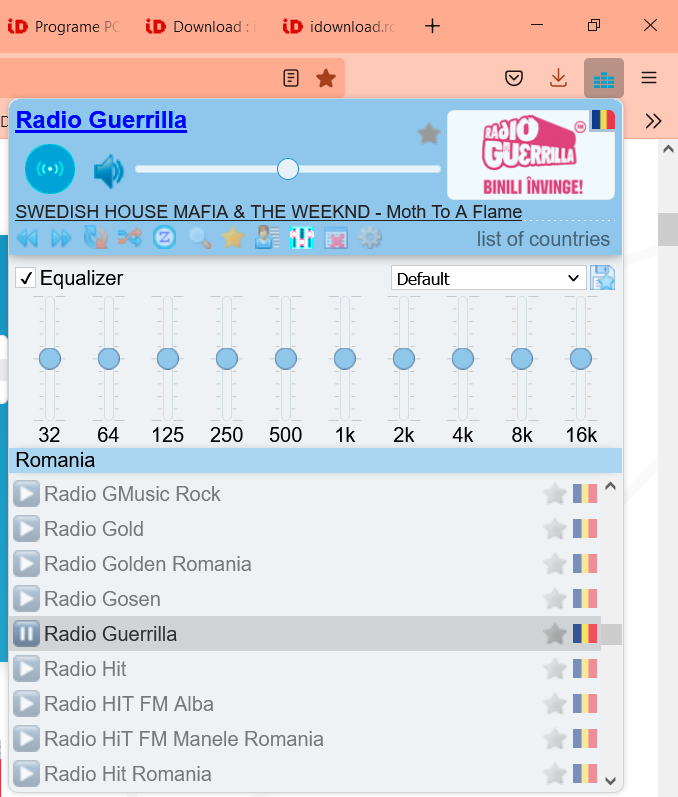Open the user list icon
Screen dimensions: 678x797
click(267, 237)
